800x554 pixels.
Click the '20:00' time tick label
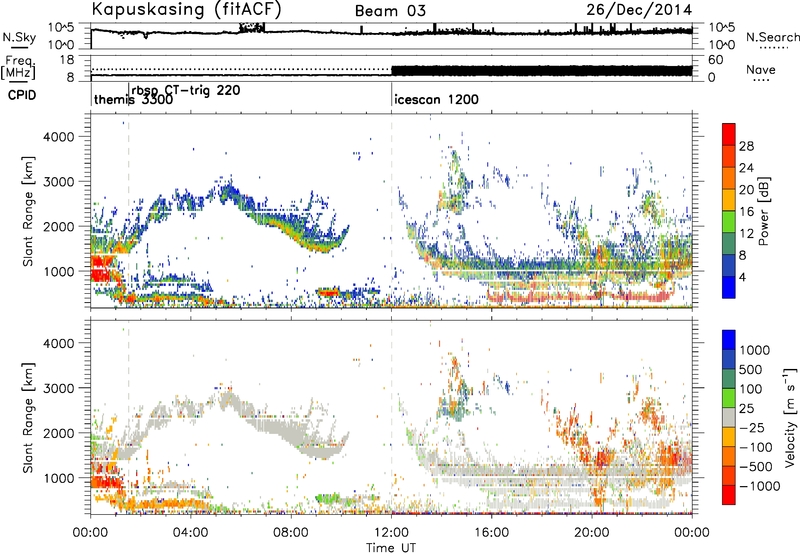(592, 533)
